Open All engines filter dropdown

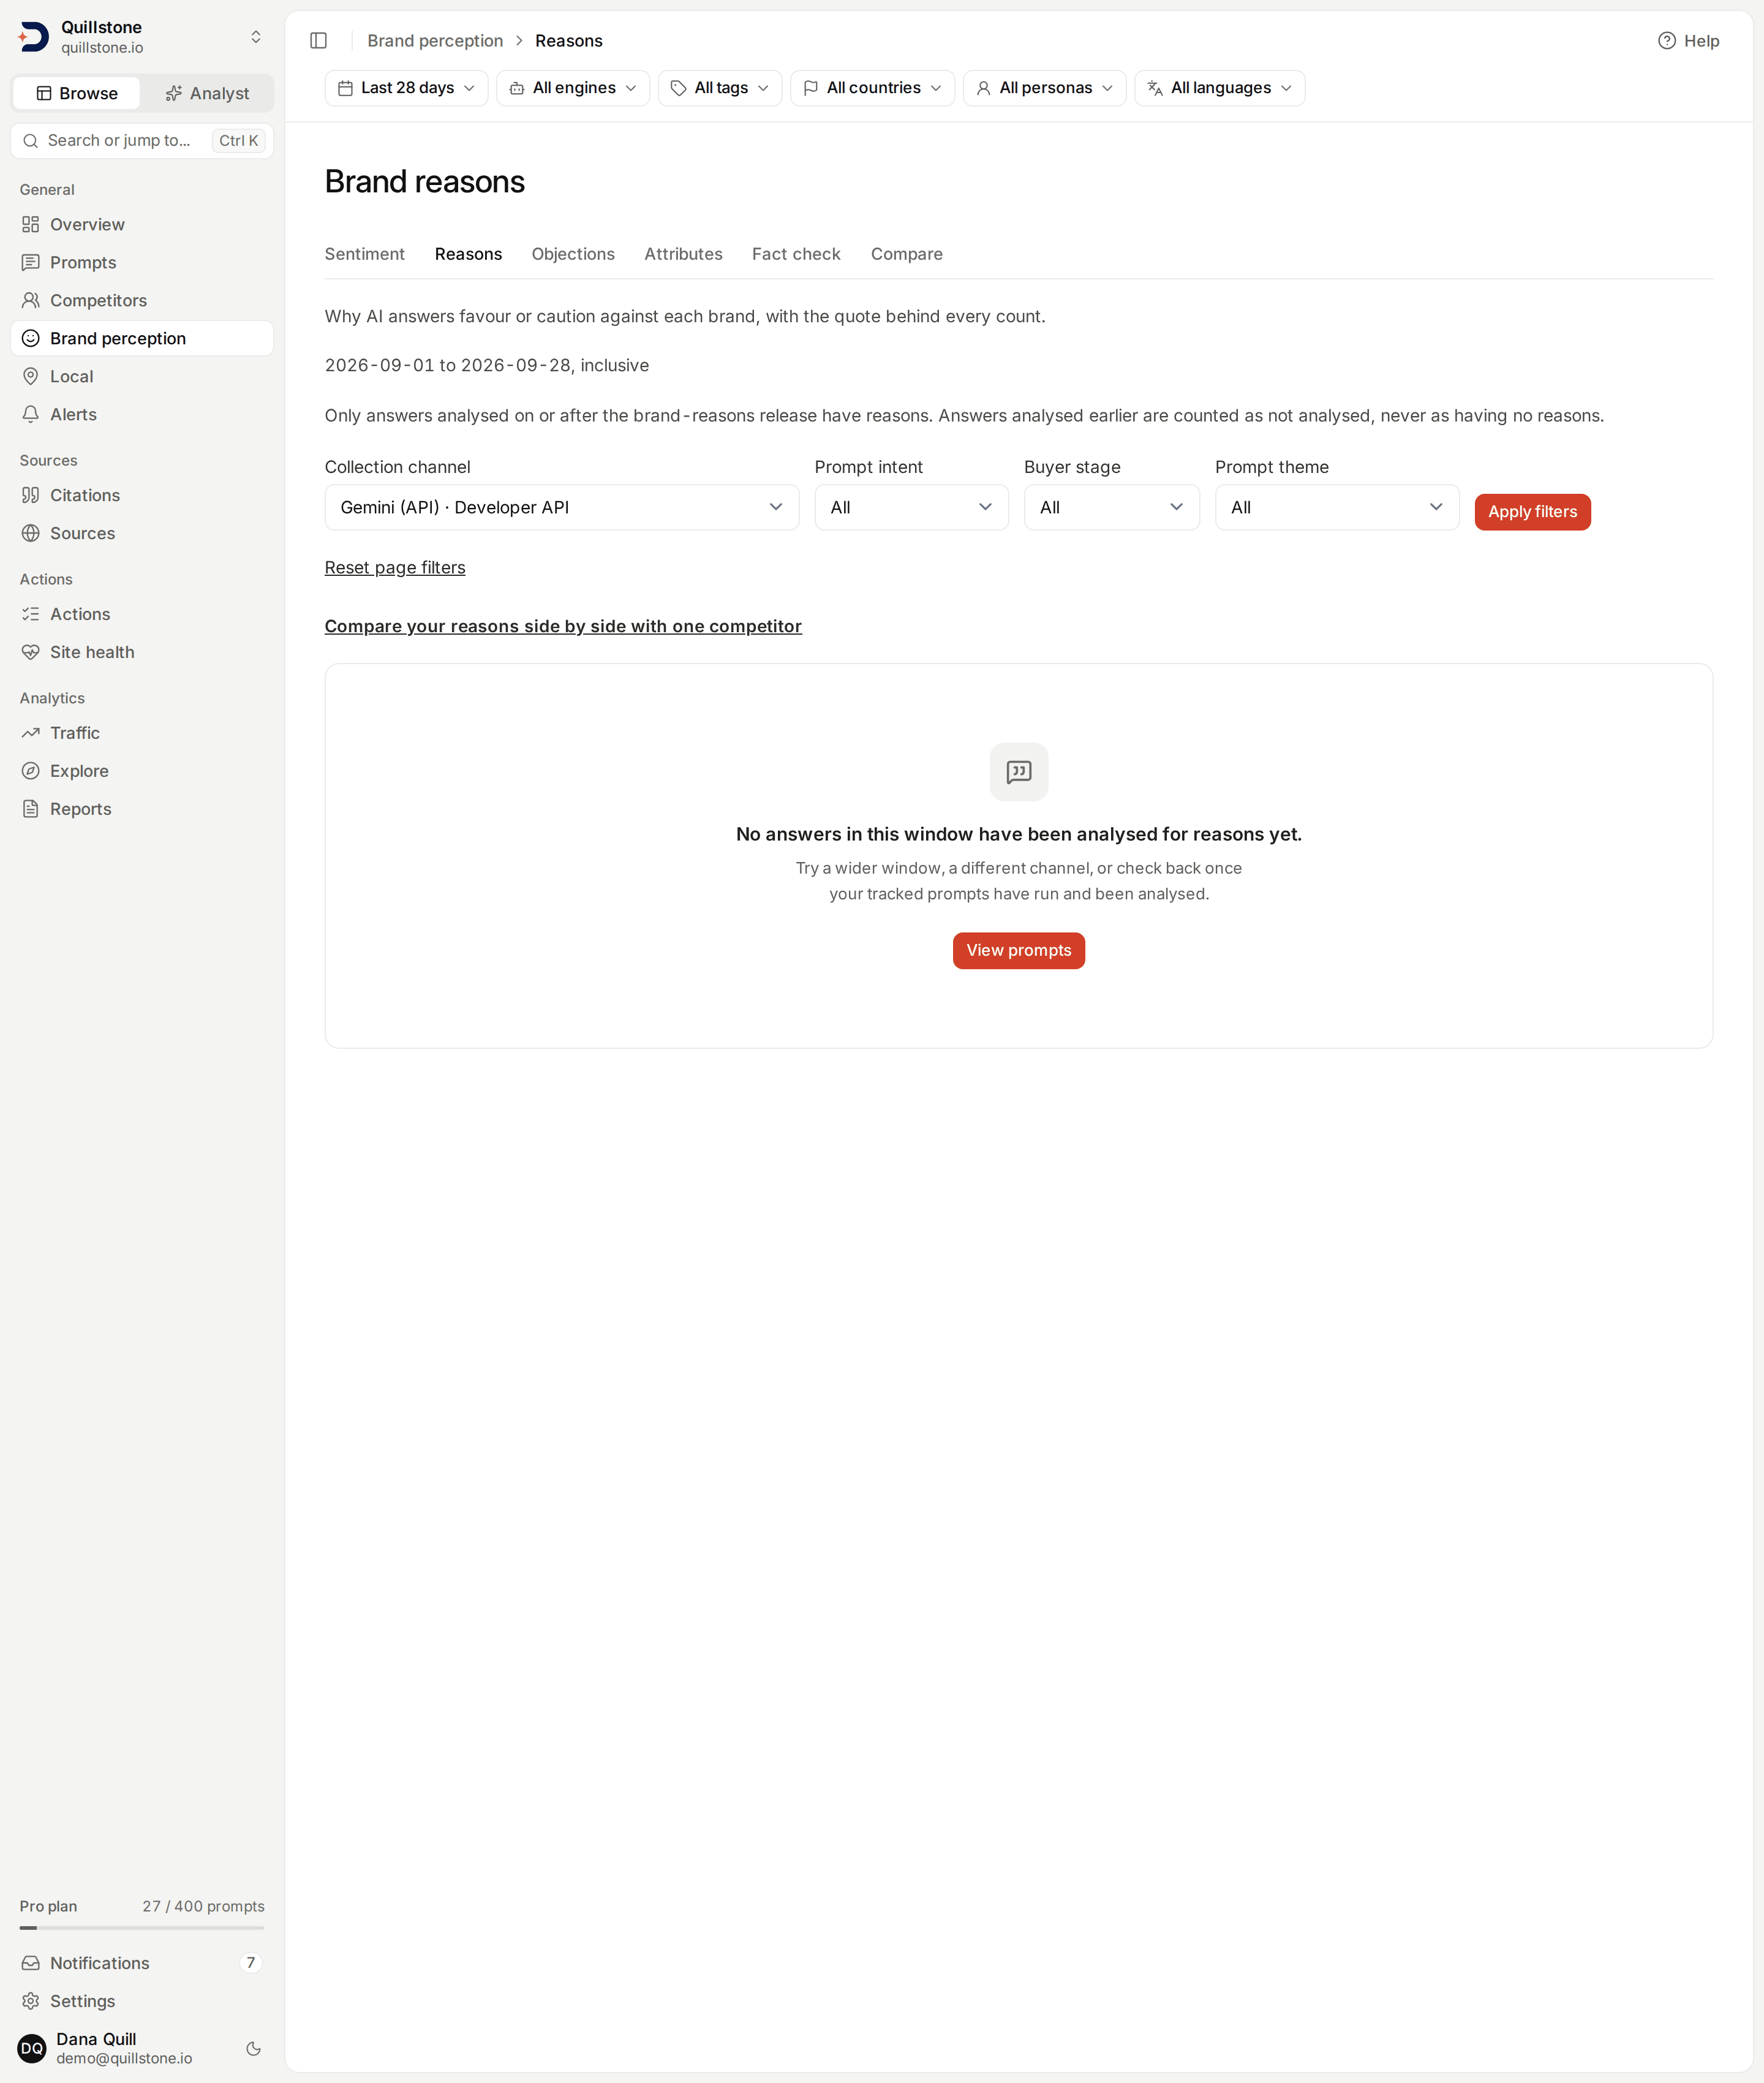click(x=573, y=88)
